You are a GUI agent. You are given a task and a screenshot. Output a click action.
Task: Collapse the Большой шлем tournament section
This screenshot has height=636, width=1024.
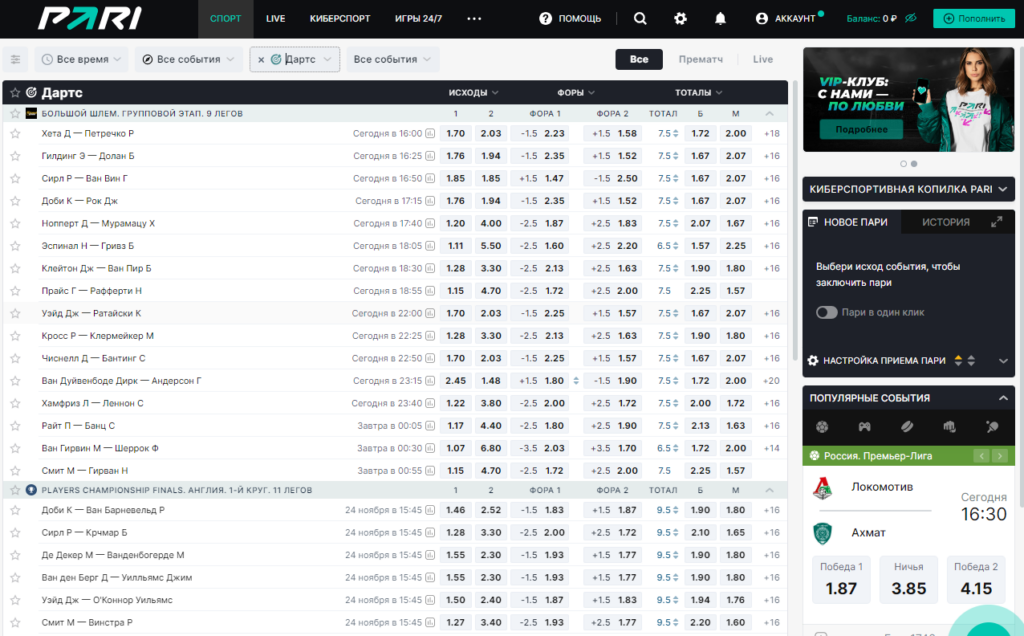(769, 114)
